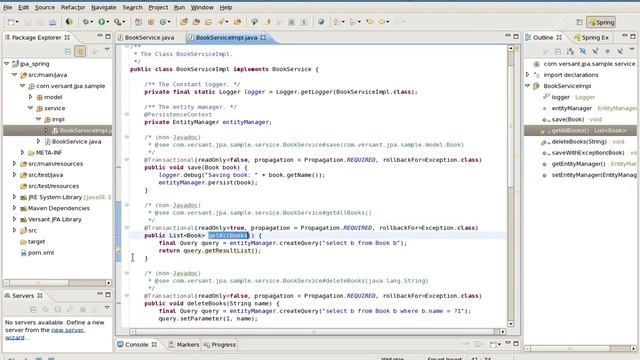
Task: Select the target folder in Package Explorer
Action: [x=36, y=242]
